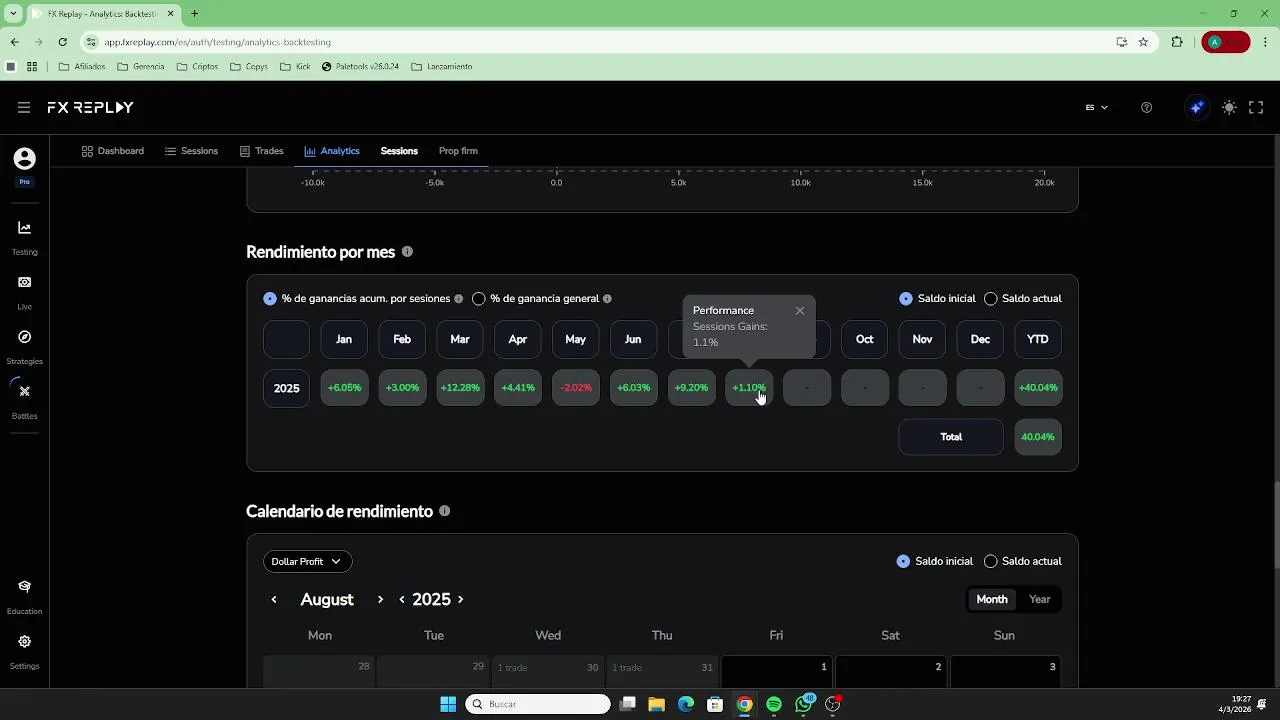Click info icon next to Rendimiento por mes
Screen dimensions: 1280x720
click(x=407, y=252)
